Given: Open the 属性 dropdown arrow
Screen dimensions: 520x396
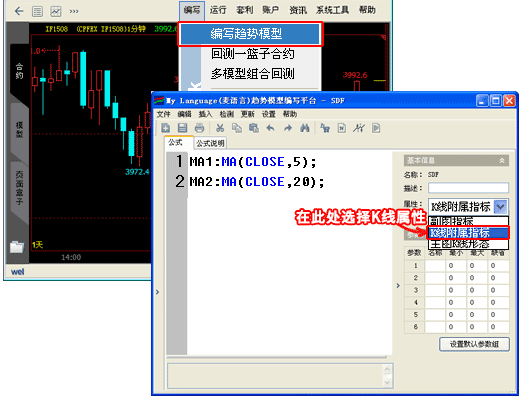Looking at the screenshot, I should [x=500, y=207].
